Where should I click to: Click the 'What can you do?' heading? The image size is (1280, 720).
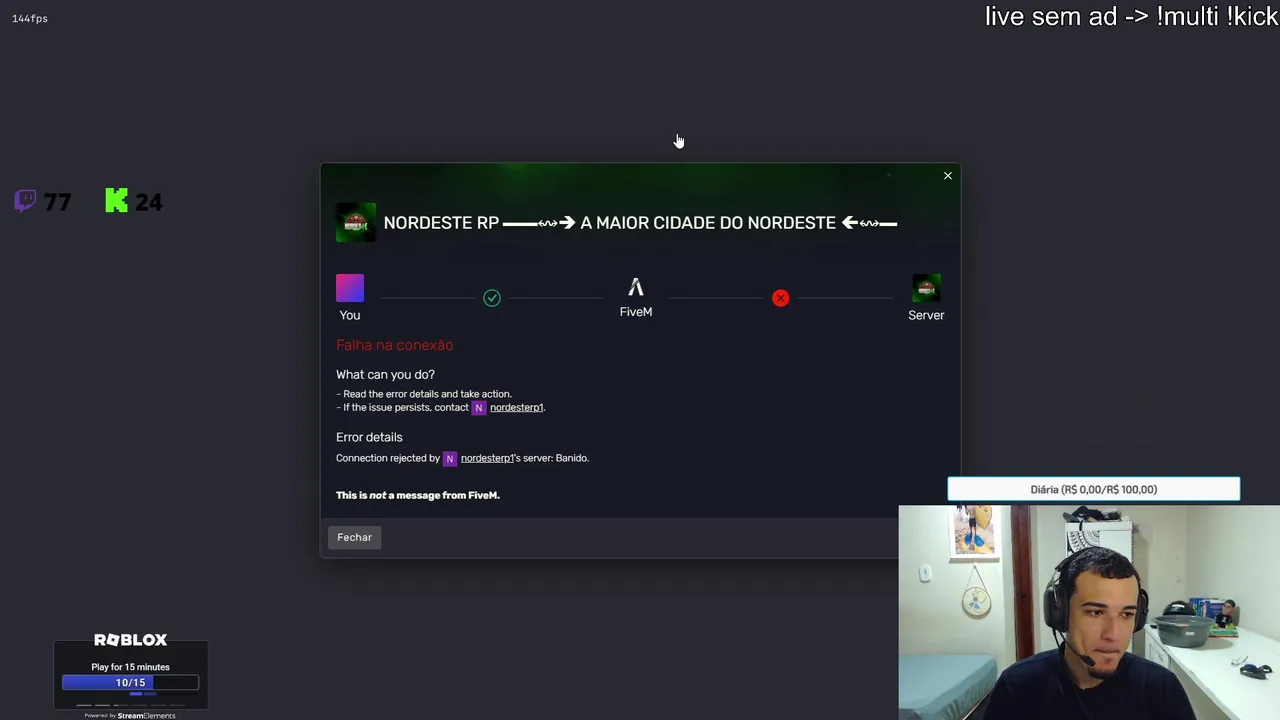[385, 374]
